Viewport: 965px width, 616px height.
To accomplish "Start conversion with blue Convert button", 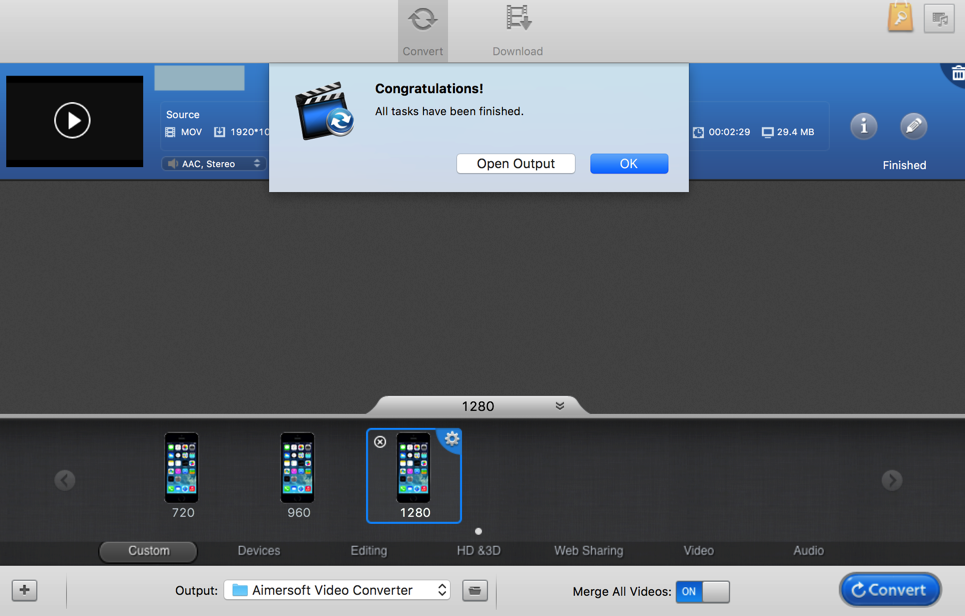I will click(x=889, y=590).
